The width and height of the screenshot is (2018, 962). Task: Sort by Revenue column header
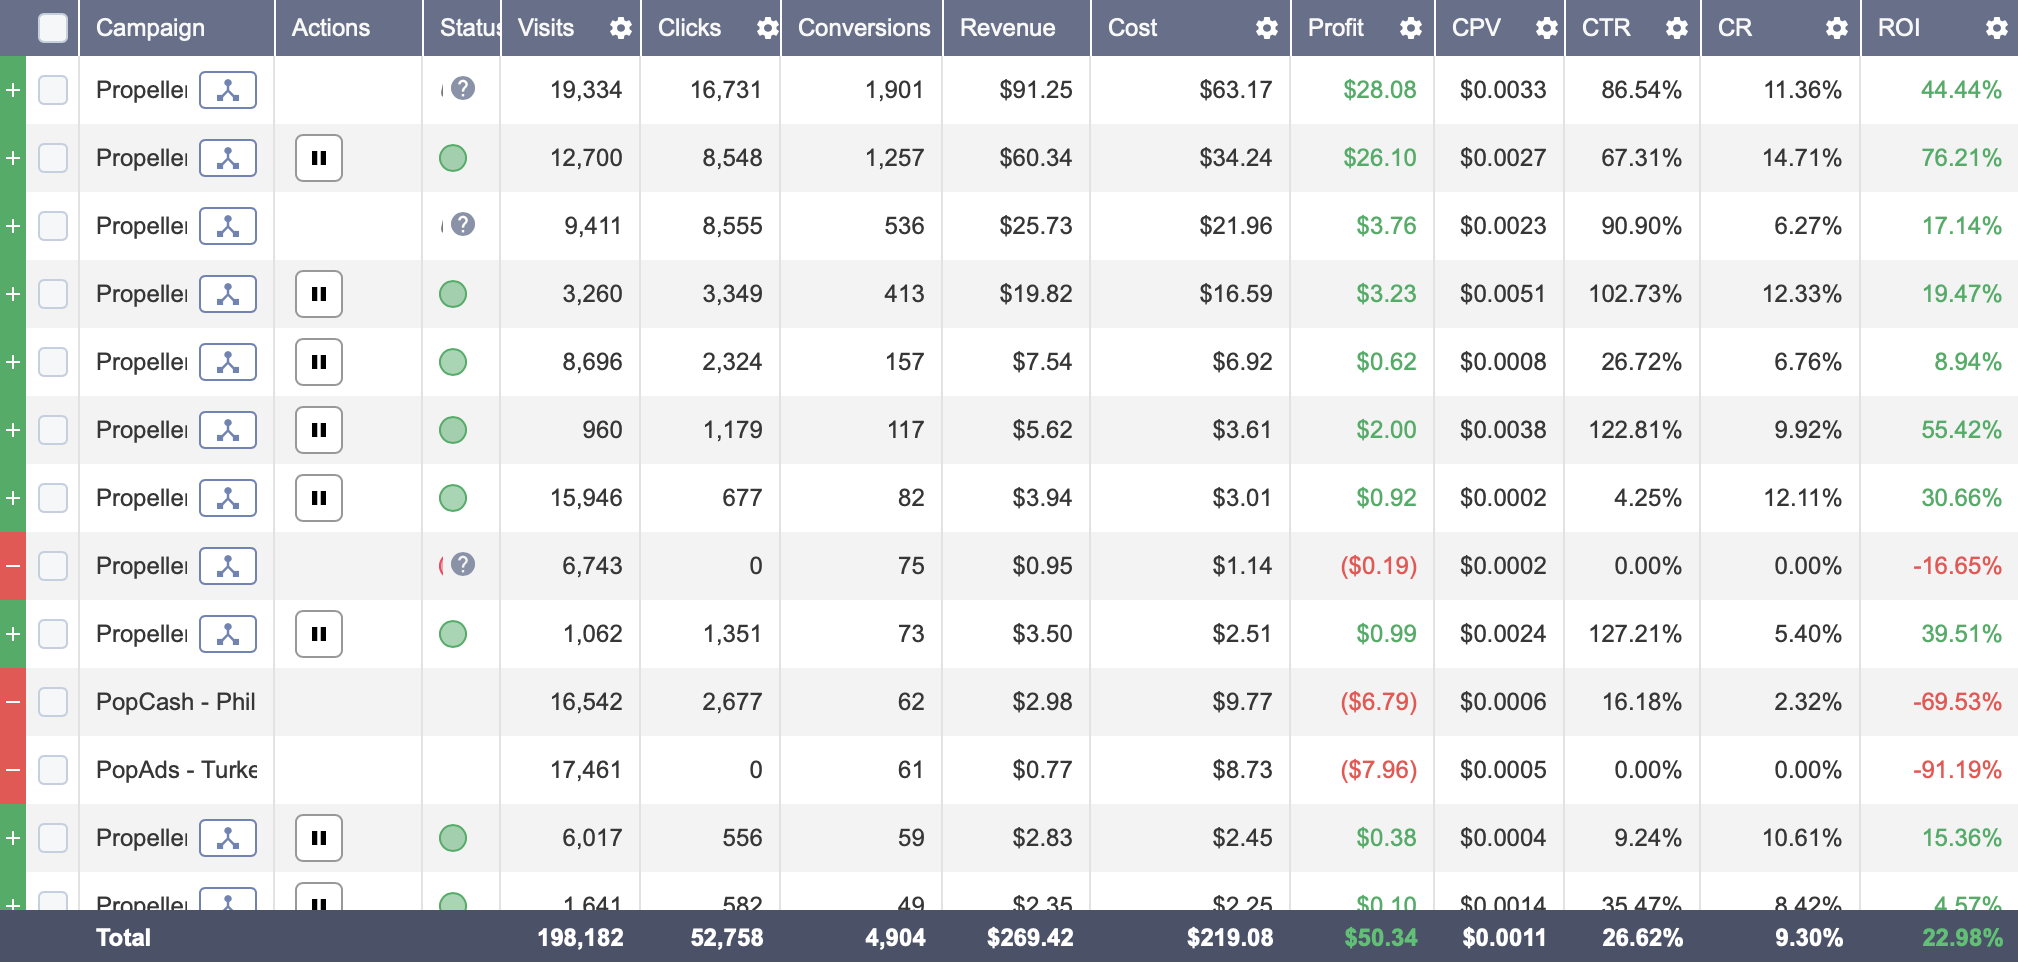coord(1007,28)
